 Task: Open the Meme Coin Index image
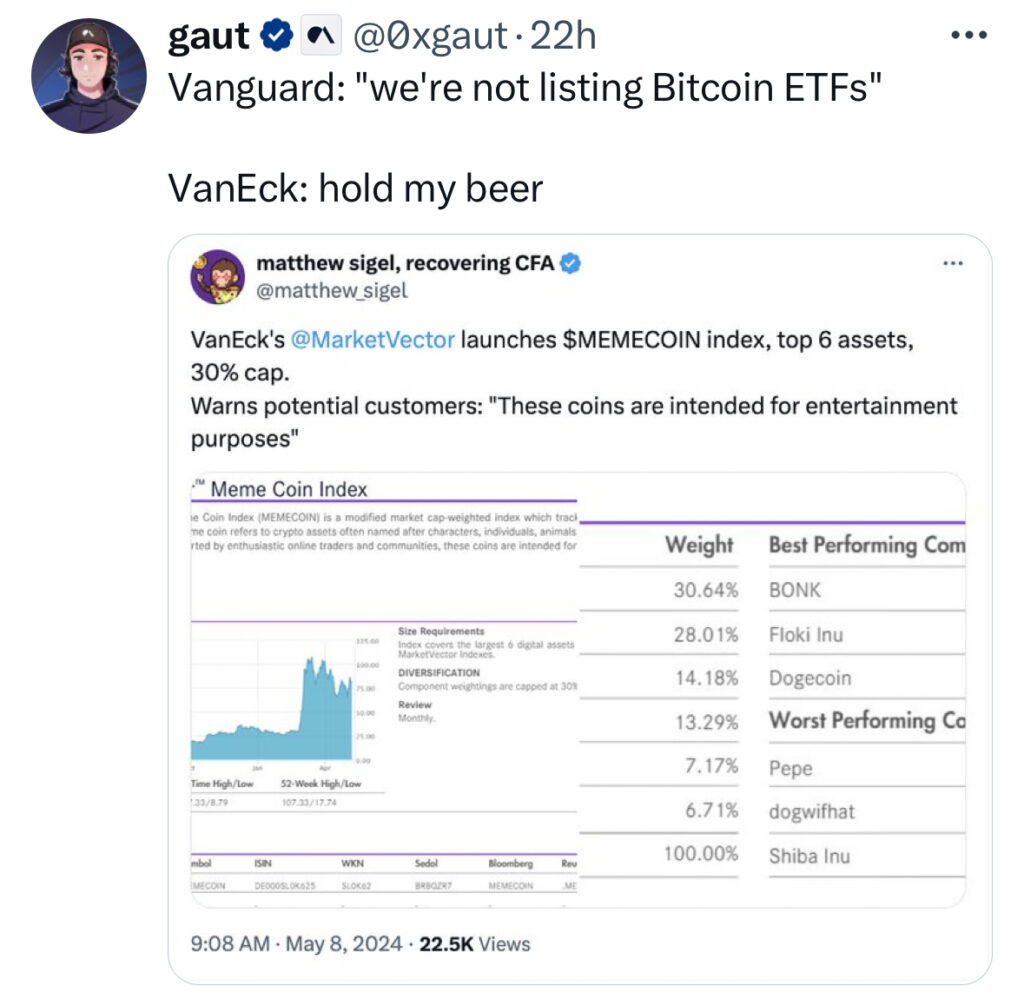click(578, 690)
